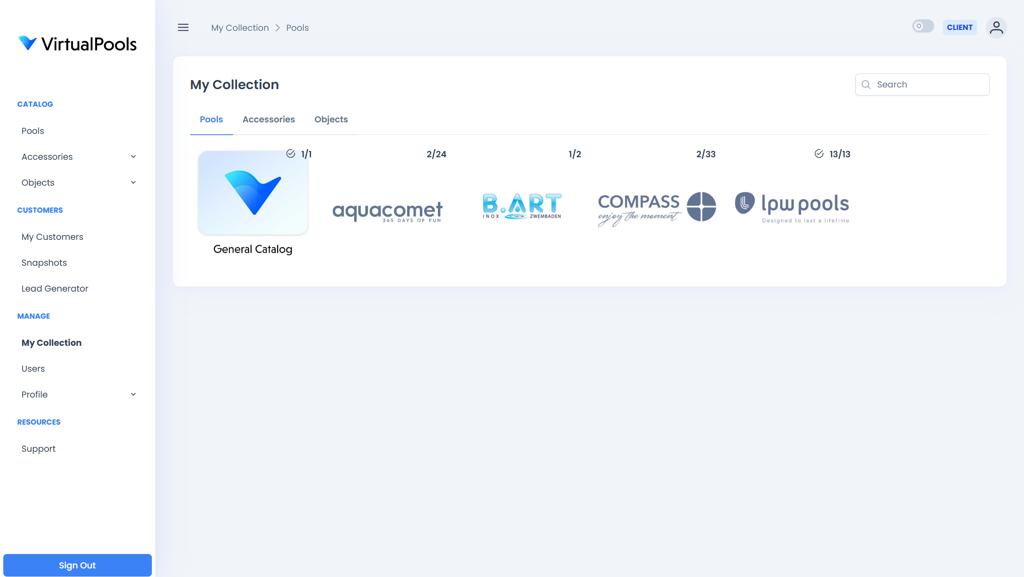The height and width of the screenshot is (577, 1024).
Task: Click the Sign Out button
Action: (77, 565)
